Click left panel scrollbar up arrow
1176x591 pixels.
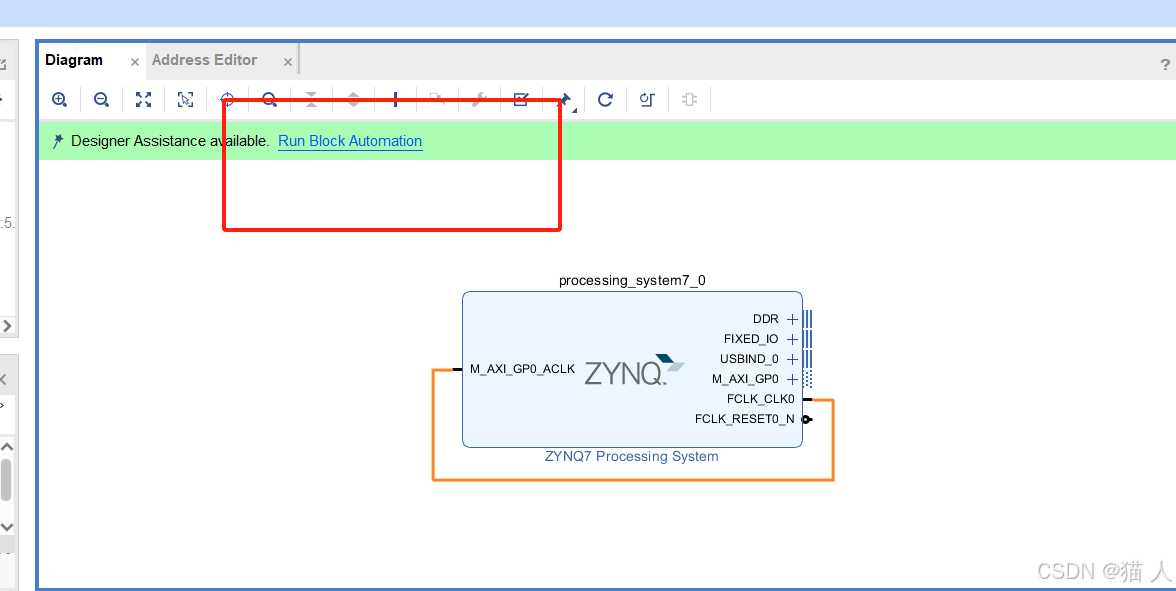coord(6,446)
